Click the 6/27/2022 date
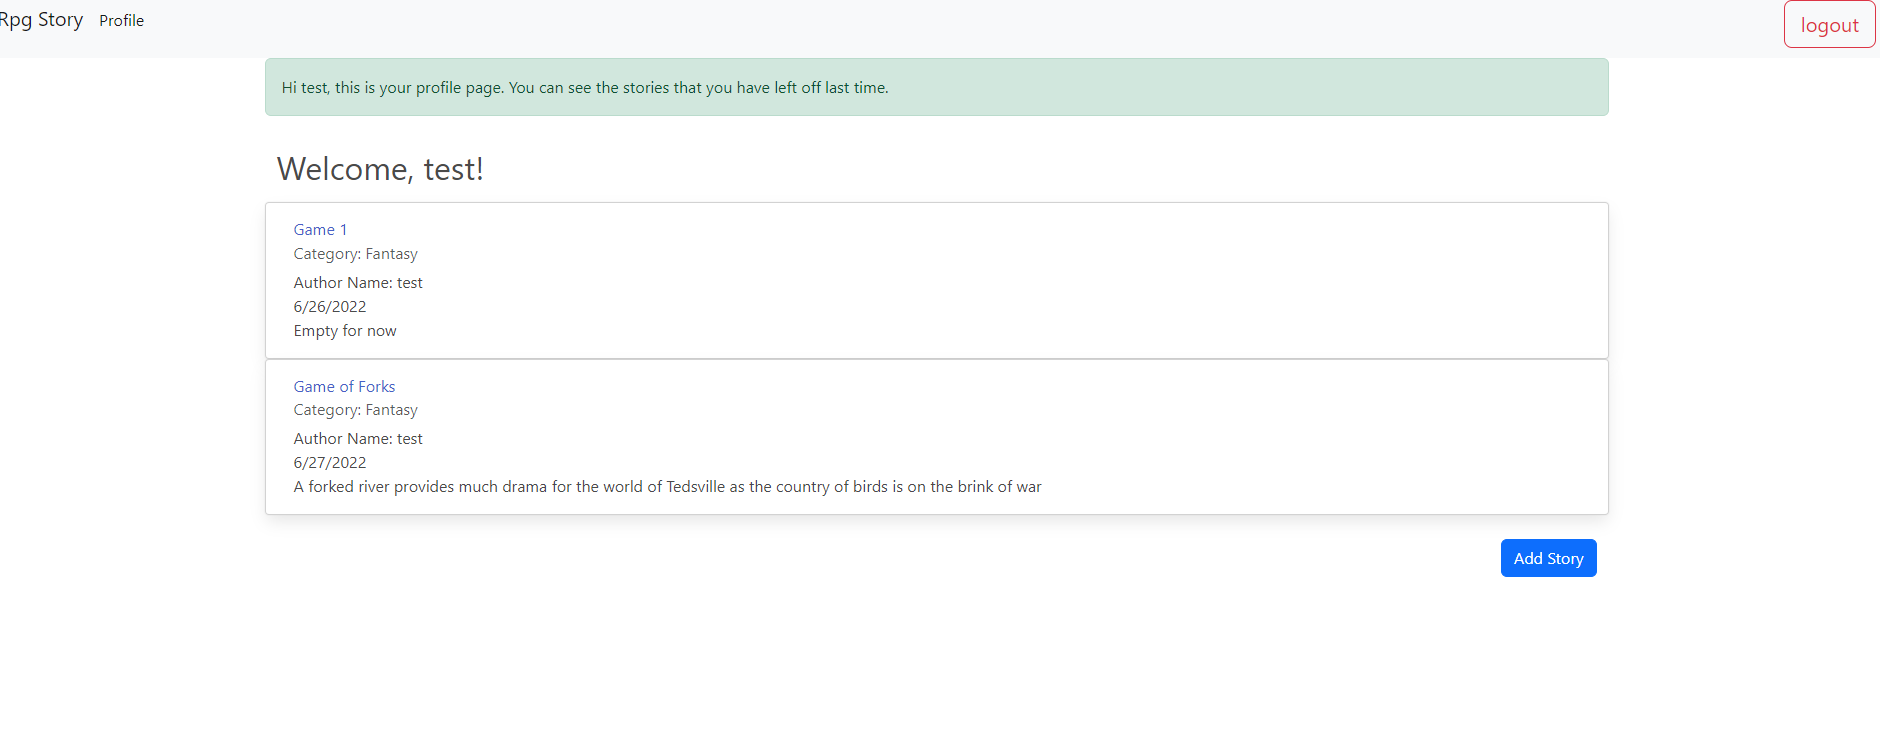 coord(330,463)
